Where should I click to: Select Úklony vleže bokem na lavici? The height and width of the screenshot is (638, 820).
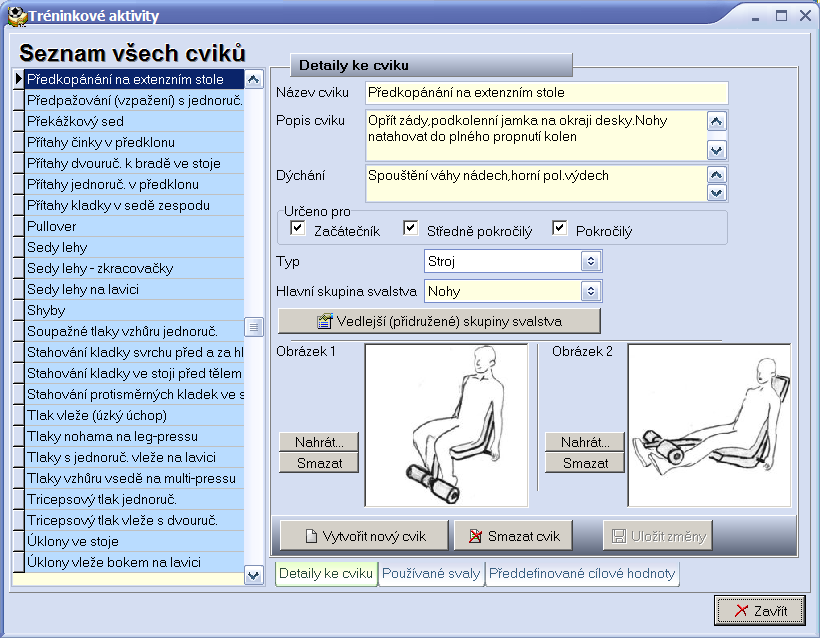click(134, 562)
